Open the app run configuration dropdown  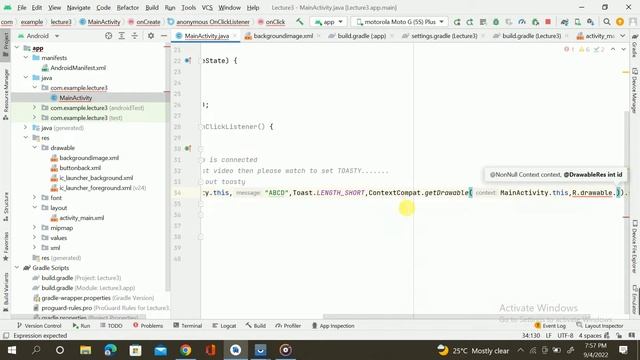[x=329, y=22]
